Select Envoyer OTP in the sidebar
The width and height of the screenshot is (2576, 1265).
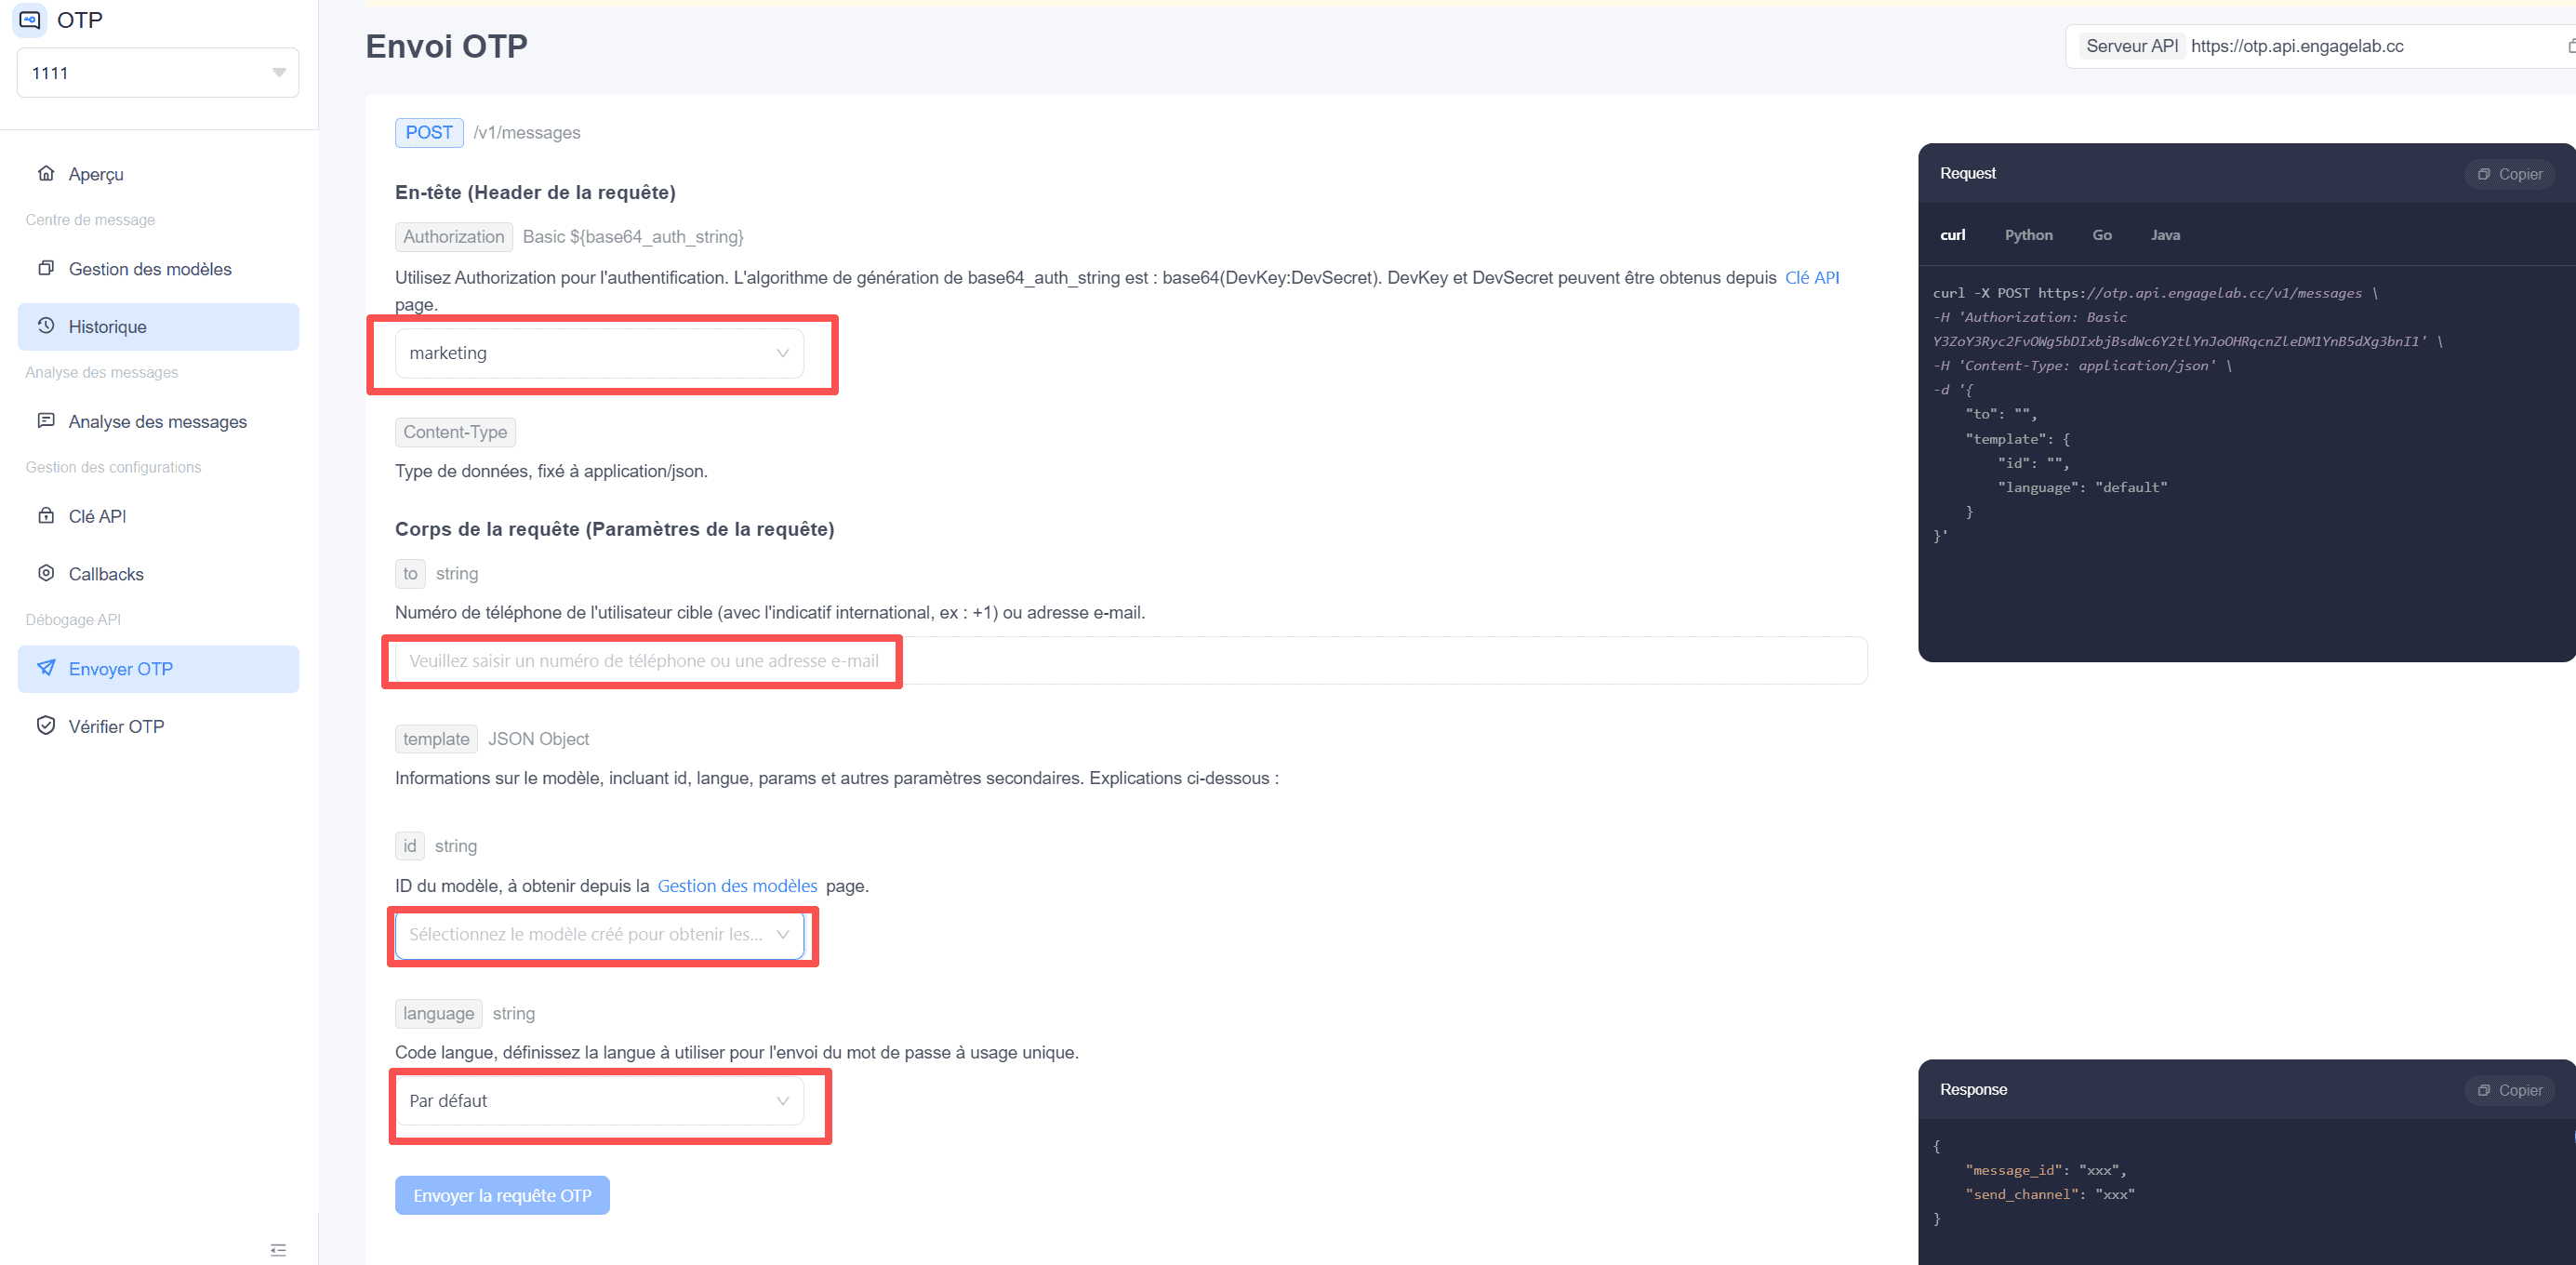[x=158, y=669]
